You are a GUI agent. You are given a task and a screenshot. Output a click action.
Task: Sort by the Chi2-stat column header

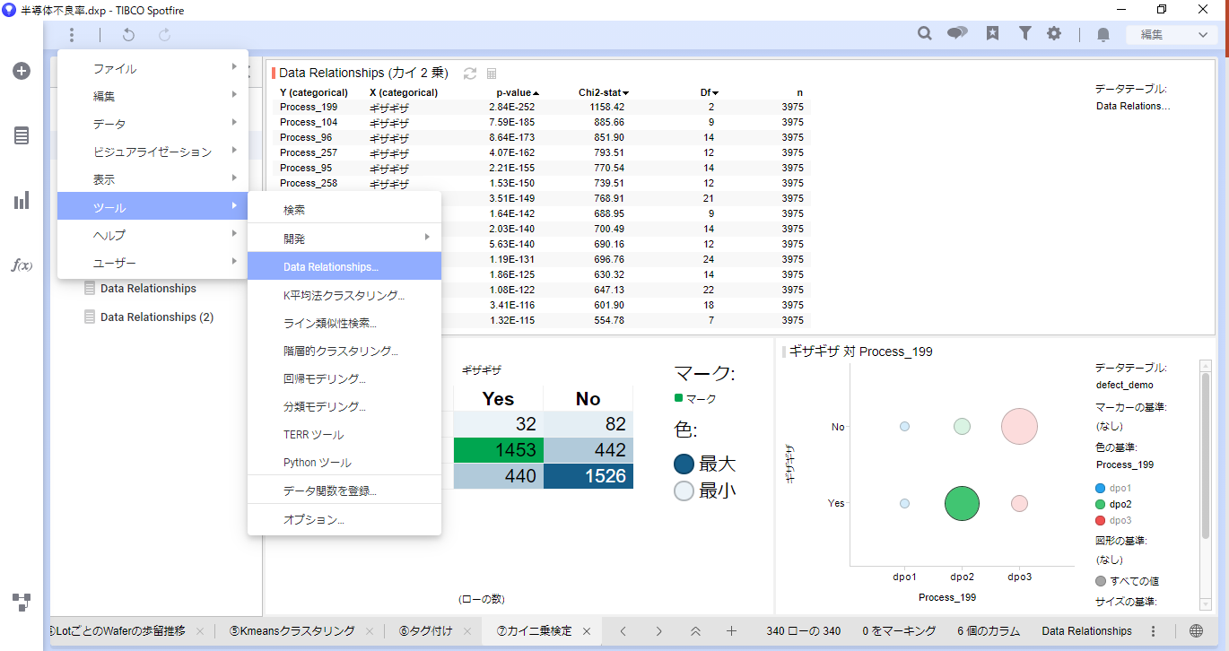(x=603, y=92)
